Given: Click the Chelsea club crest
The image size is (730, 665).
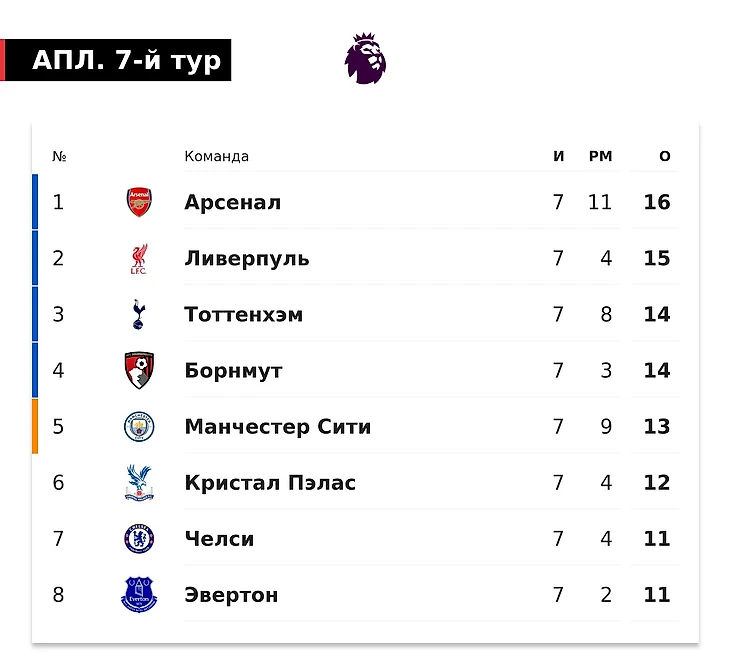Looking at the screenshot, I should coord(139,539).
